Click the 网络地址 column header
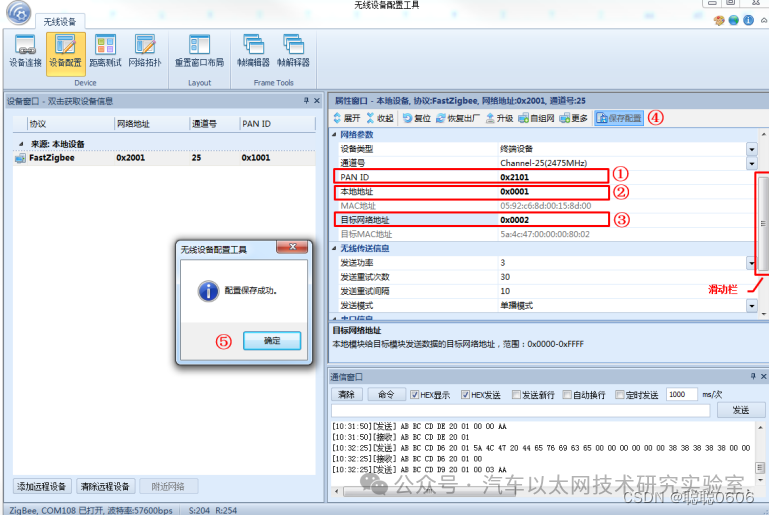The width and height of the screenshot is (769, 515). (x=152, y=124)
